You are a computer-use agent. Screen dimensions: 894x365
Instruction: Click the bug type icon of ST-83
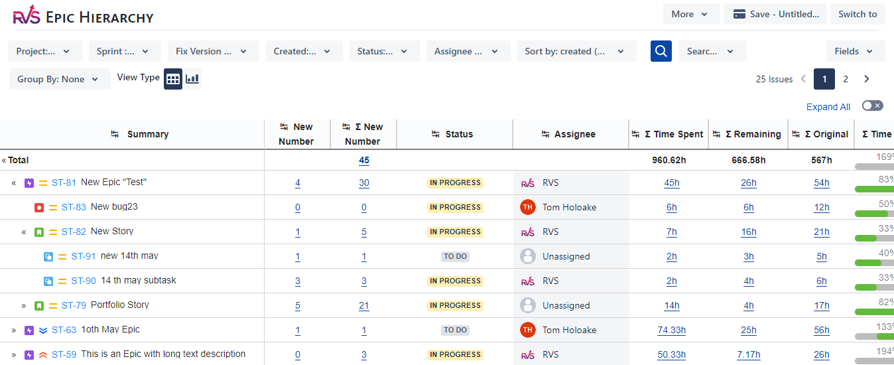[x=39, y=208]
